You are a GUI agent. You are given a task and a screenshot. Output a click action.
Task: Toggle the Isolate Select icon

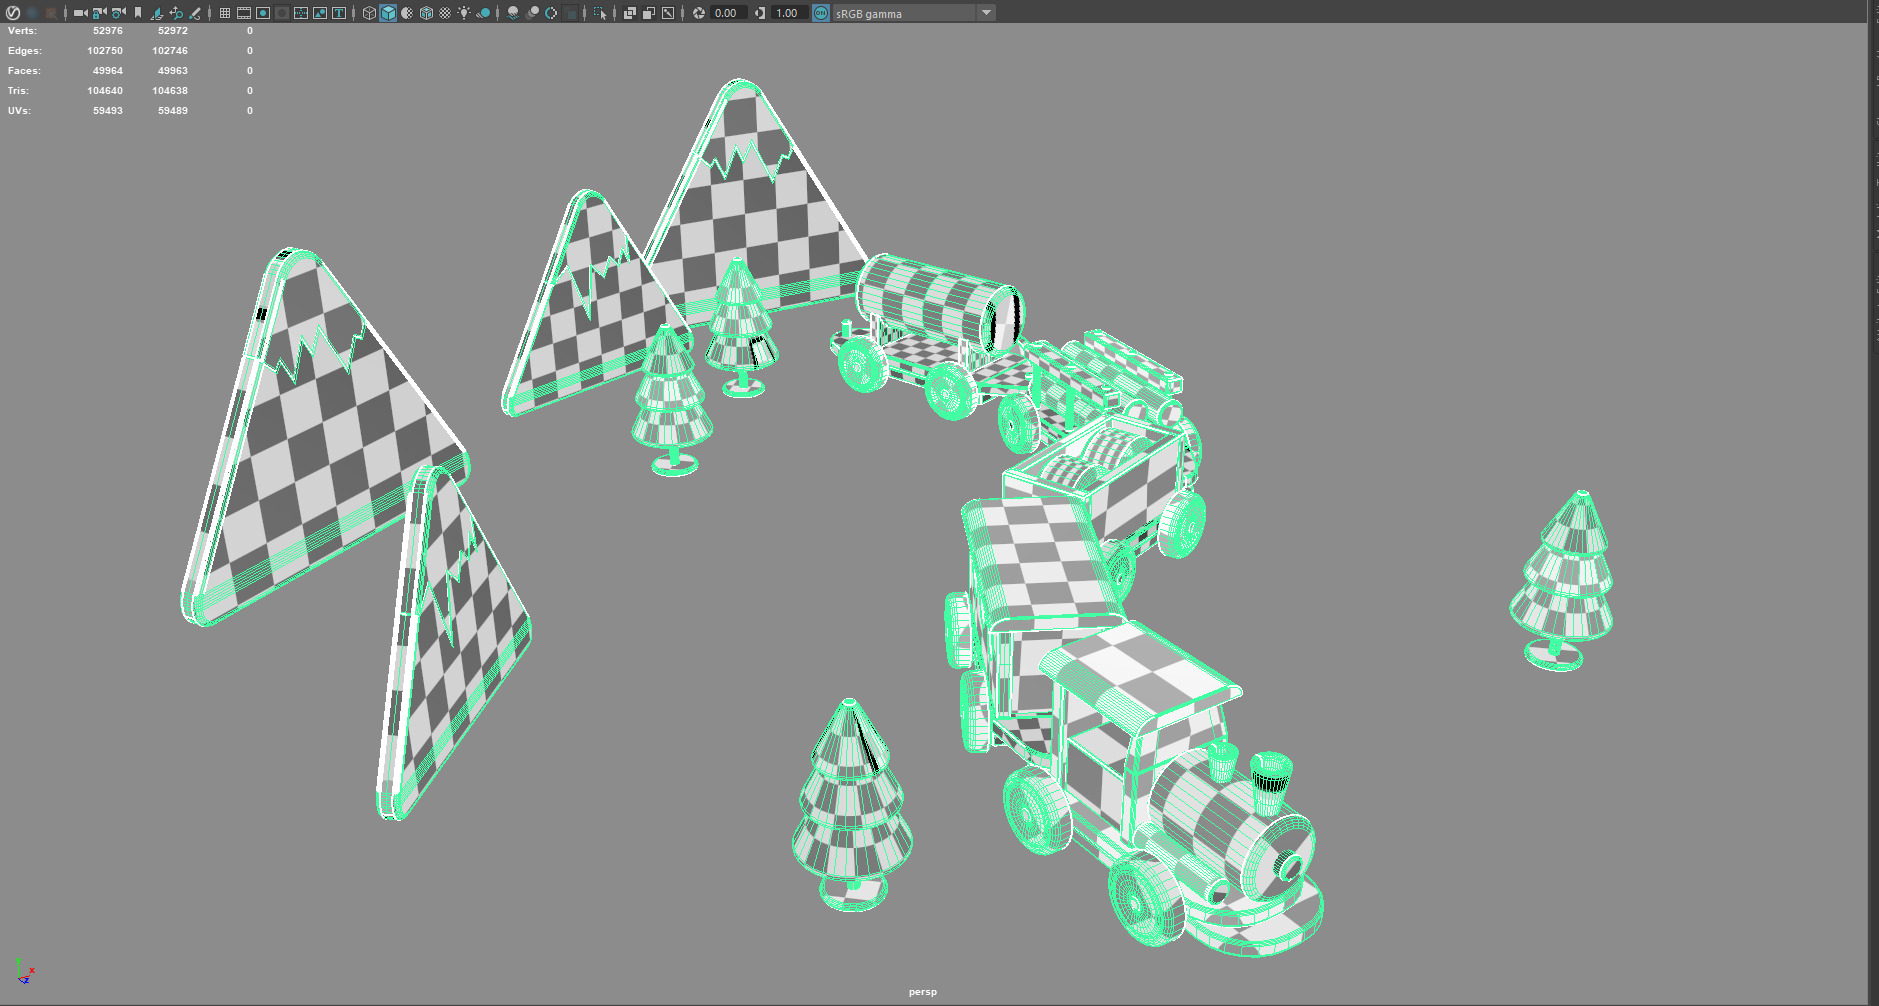point(599,13)
